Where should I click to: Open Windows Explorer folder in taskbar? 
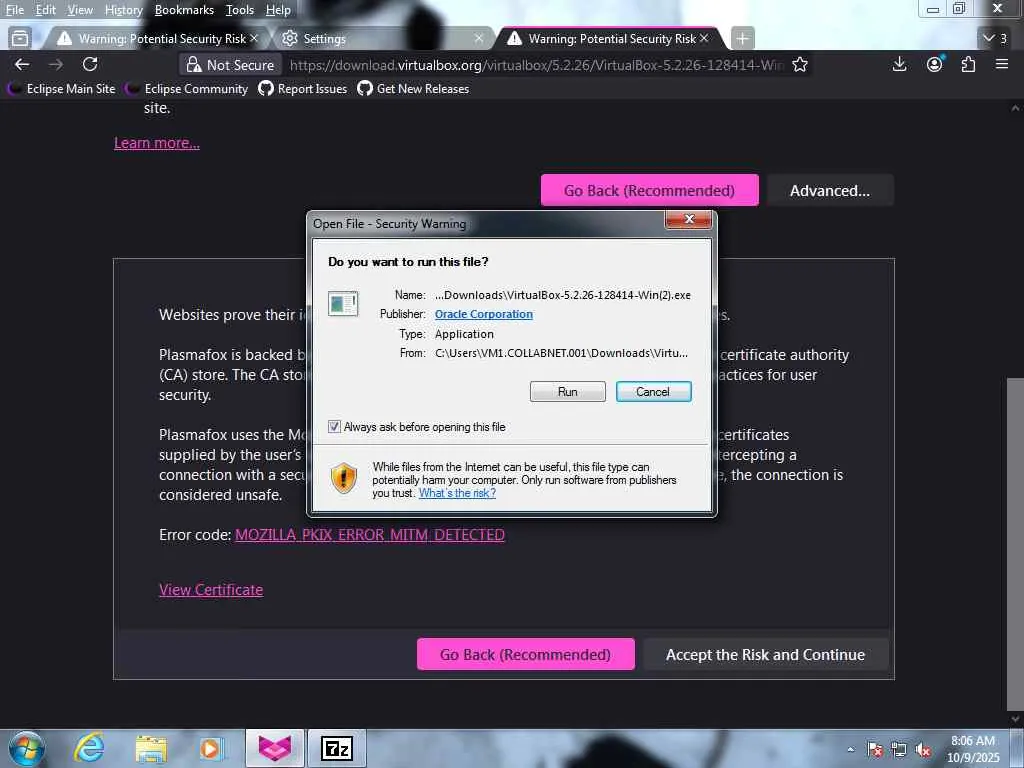point(151,748)
